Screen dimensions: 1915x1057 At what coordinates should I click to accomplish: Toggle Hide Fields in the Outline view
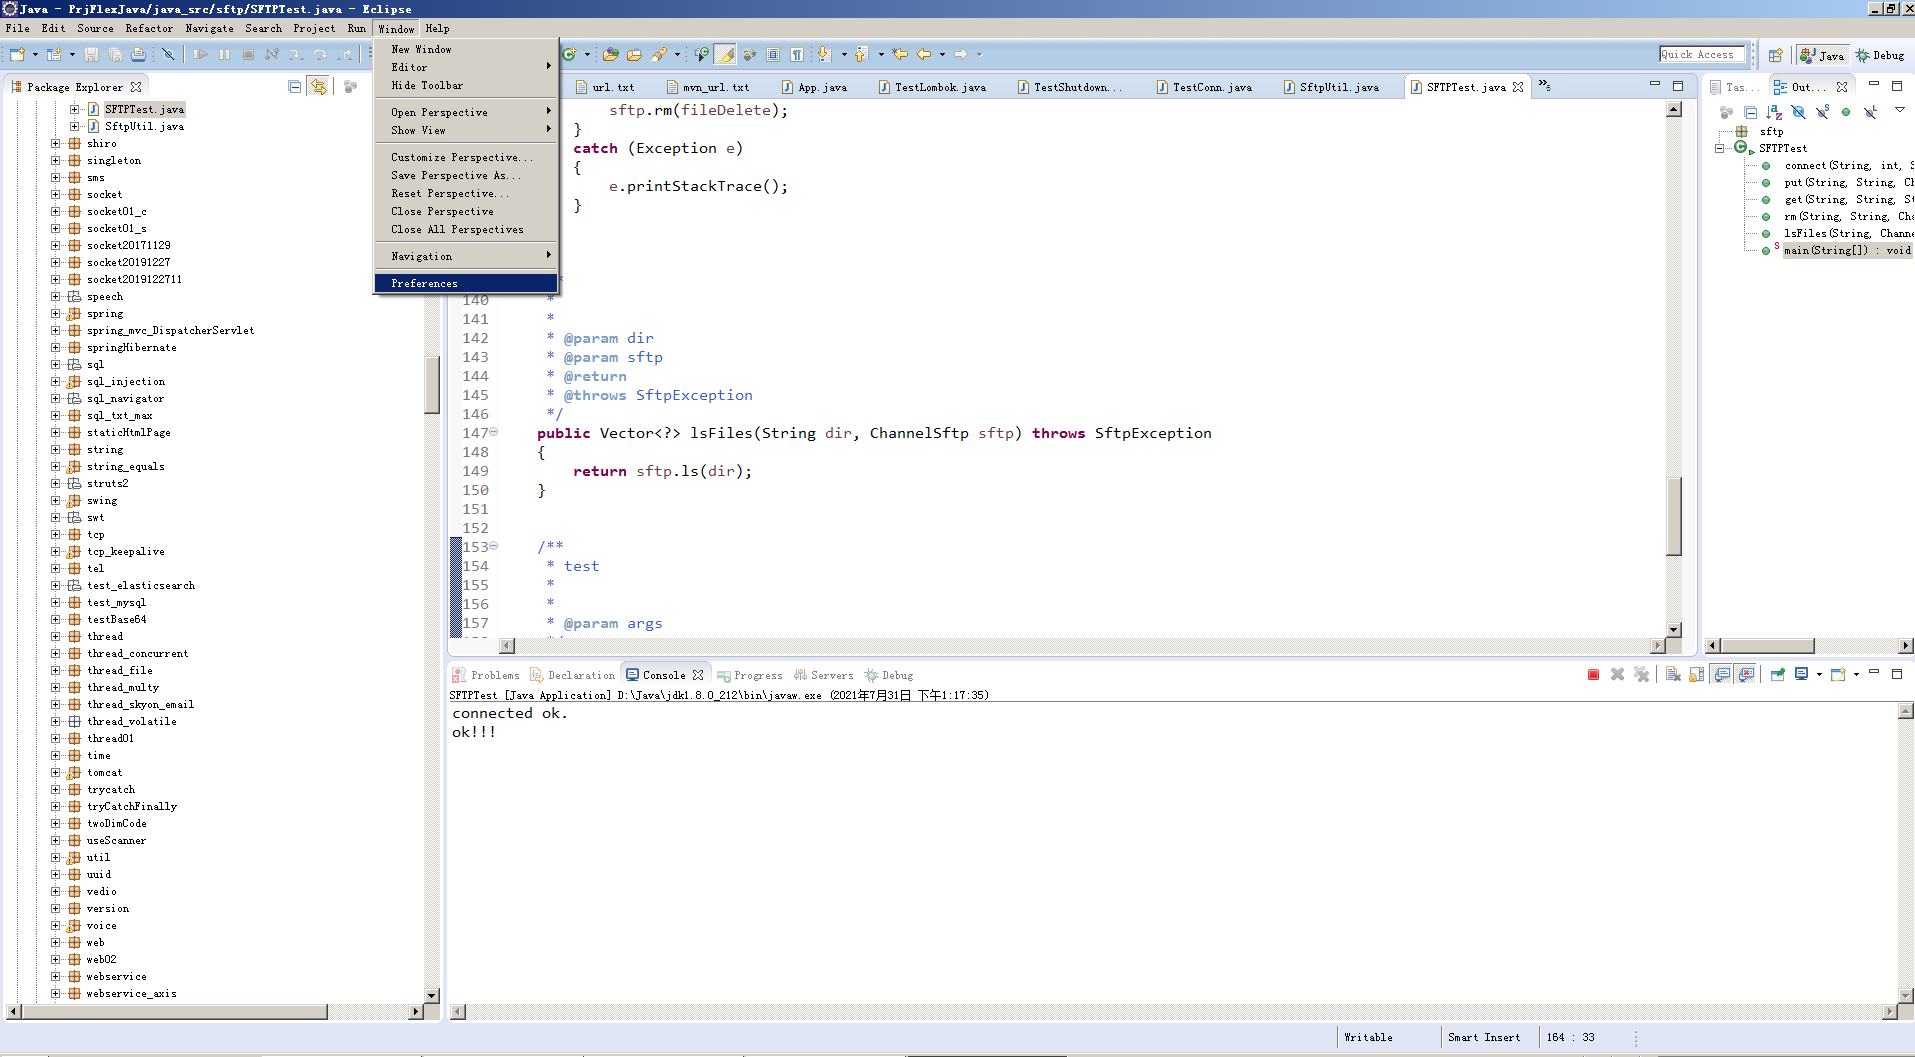pos(1798,112)
